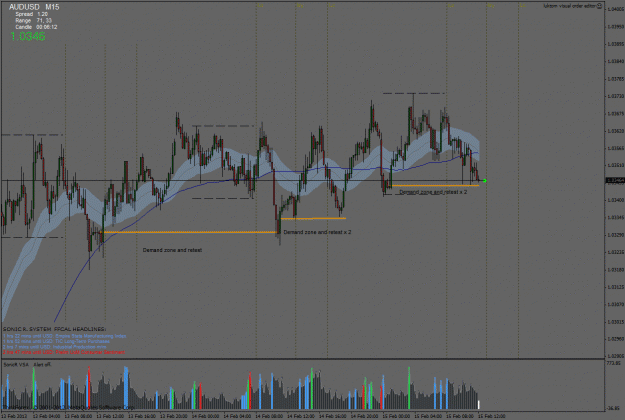
Task: Click the 1.03290 price axis label
Action: 615,235
